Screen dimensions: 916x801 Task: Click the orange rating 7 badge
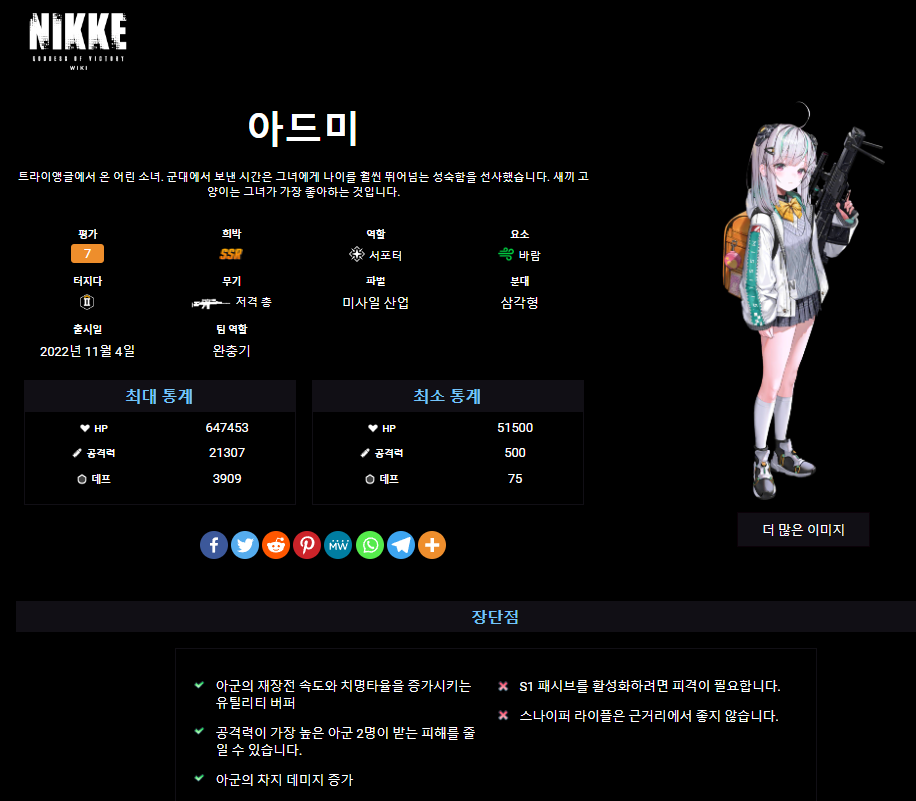coord(87,254)
